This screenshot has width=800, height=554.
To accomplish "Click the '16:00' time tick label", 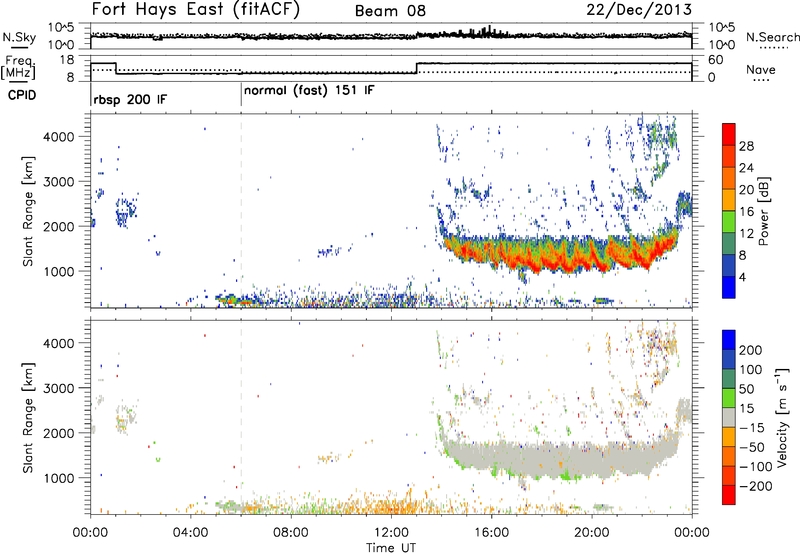I will coord(491,533).
